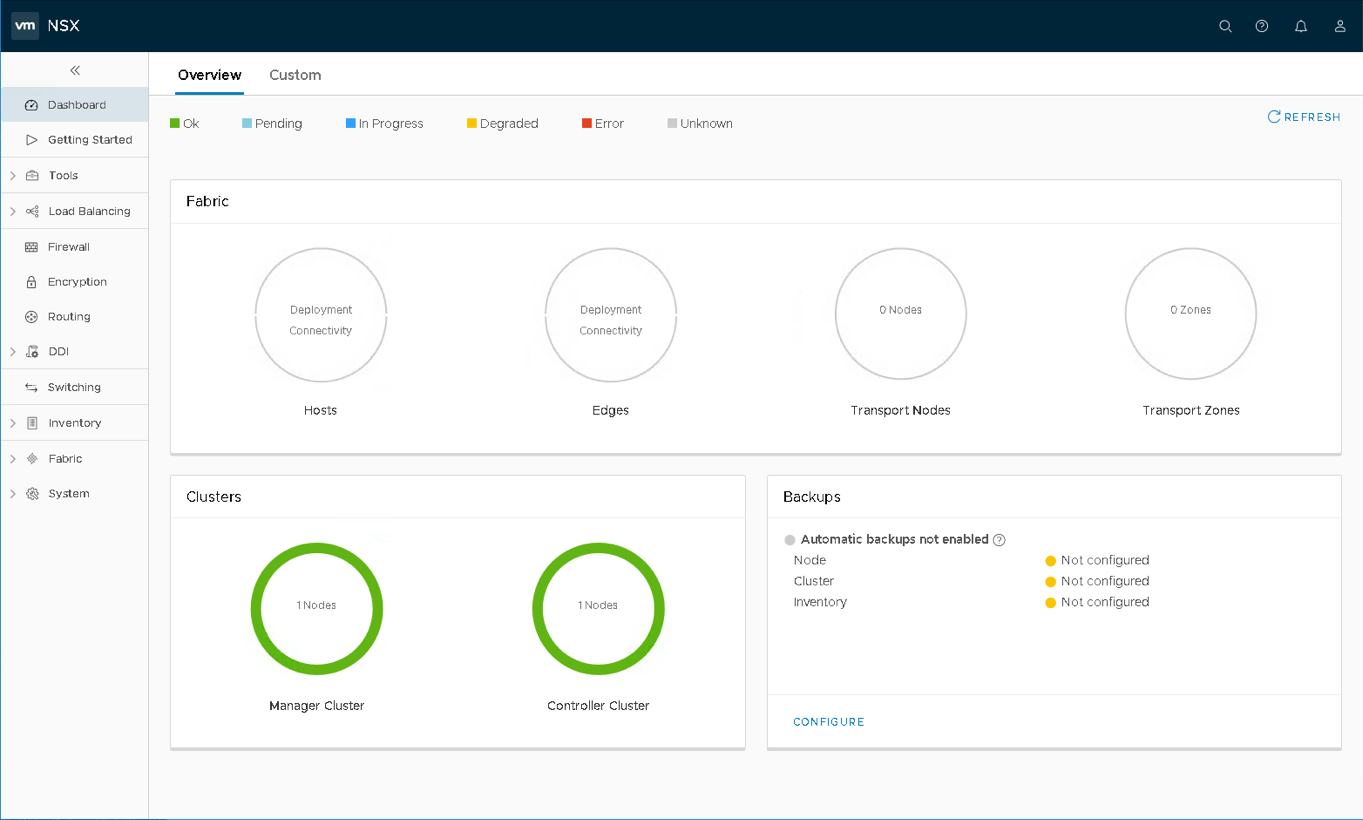Click the REFRESH button
Viewport: 1363px width, 820px height.
coord(1304,117)
